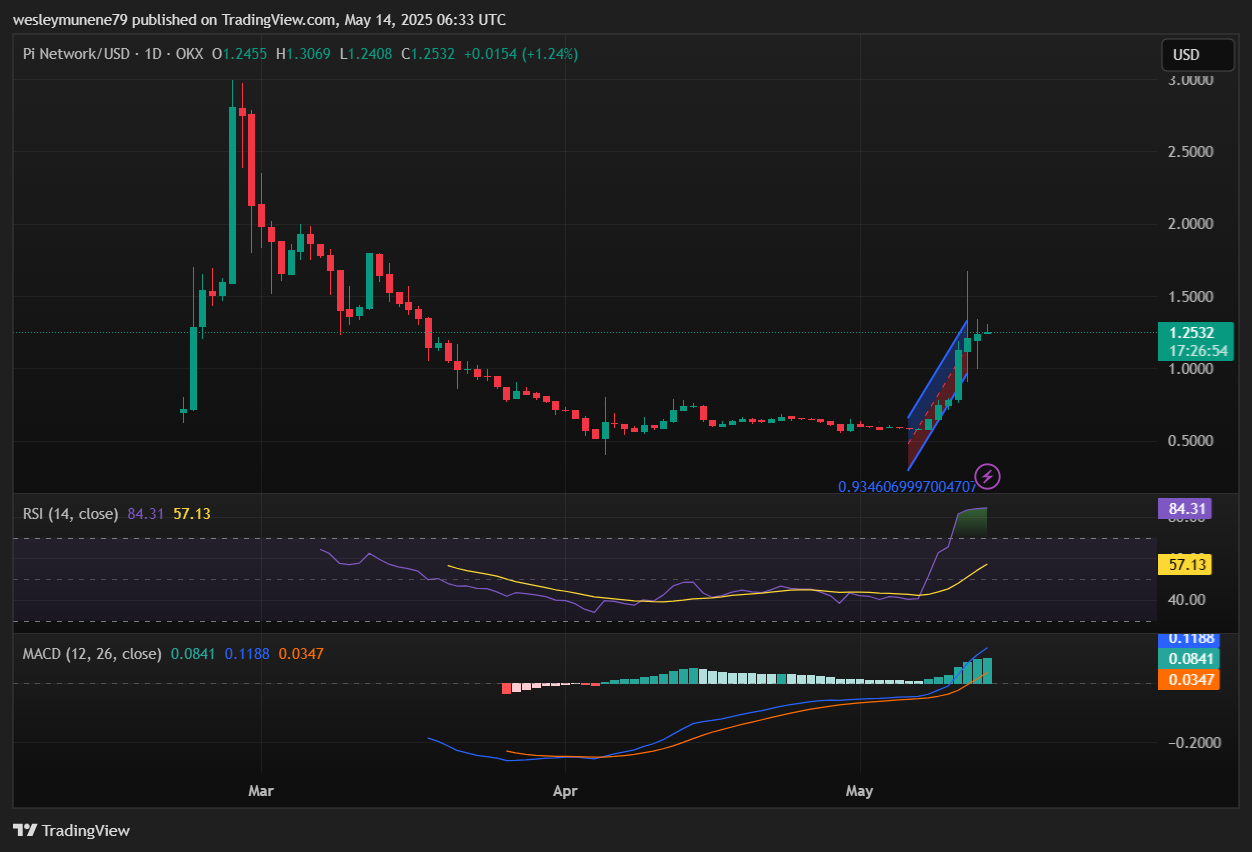The height and width of the screenshot is (852, 1252).
Task: Click the open value O1.2455
Action: click(x=240, y=54)
